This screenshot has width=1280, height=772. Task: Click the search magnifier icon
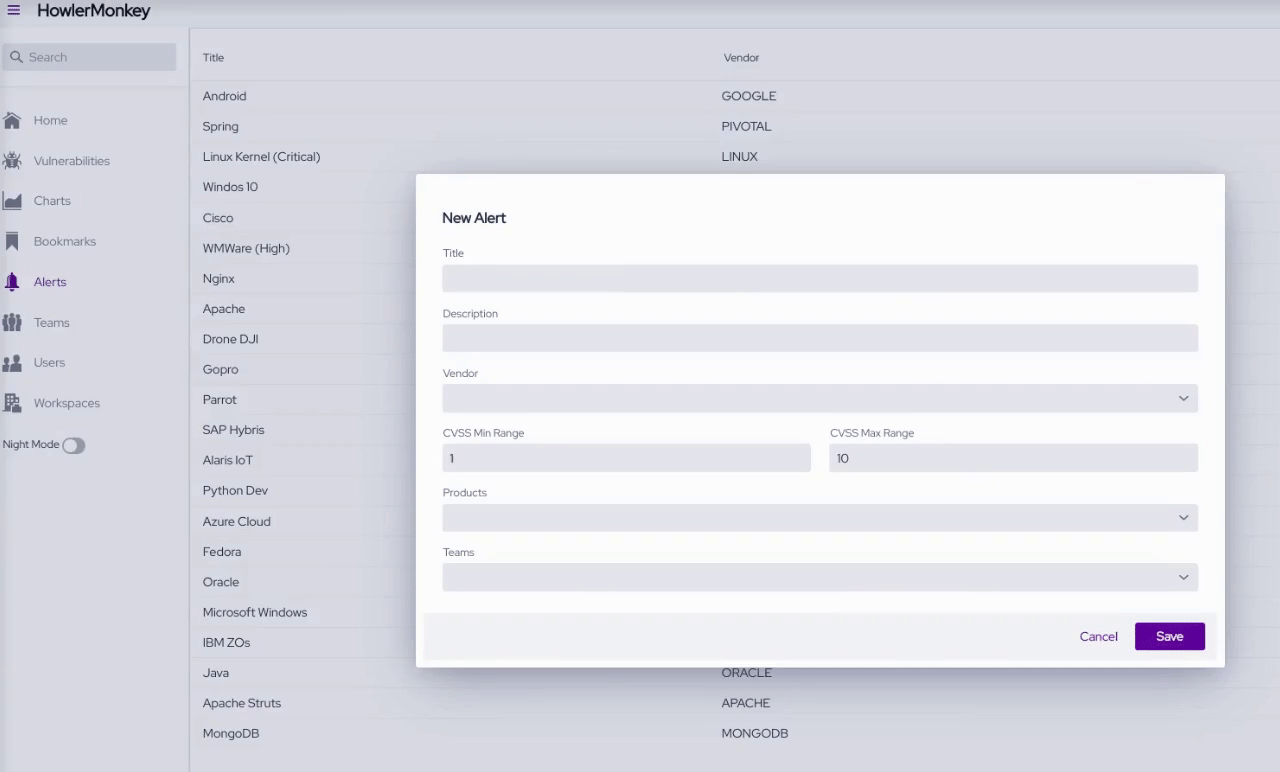click(x=16, y=57)
